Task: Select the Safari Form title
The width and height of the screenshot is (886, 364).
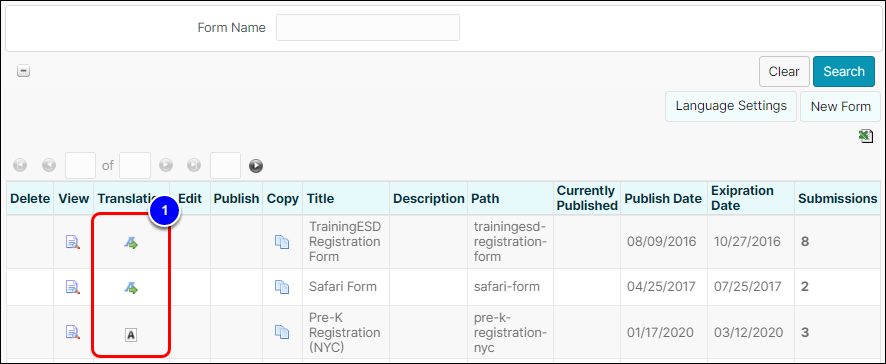Action: pos(343,287)
